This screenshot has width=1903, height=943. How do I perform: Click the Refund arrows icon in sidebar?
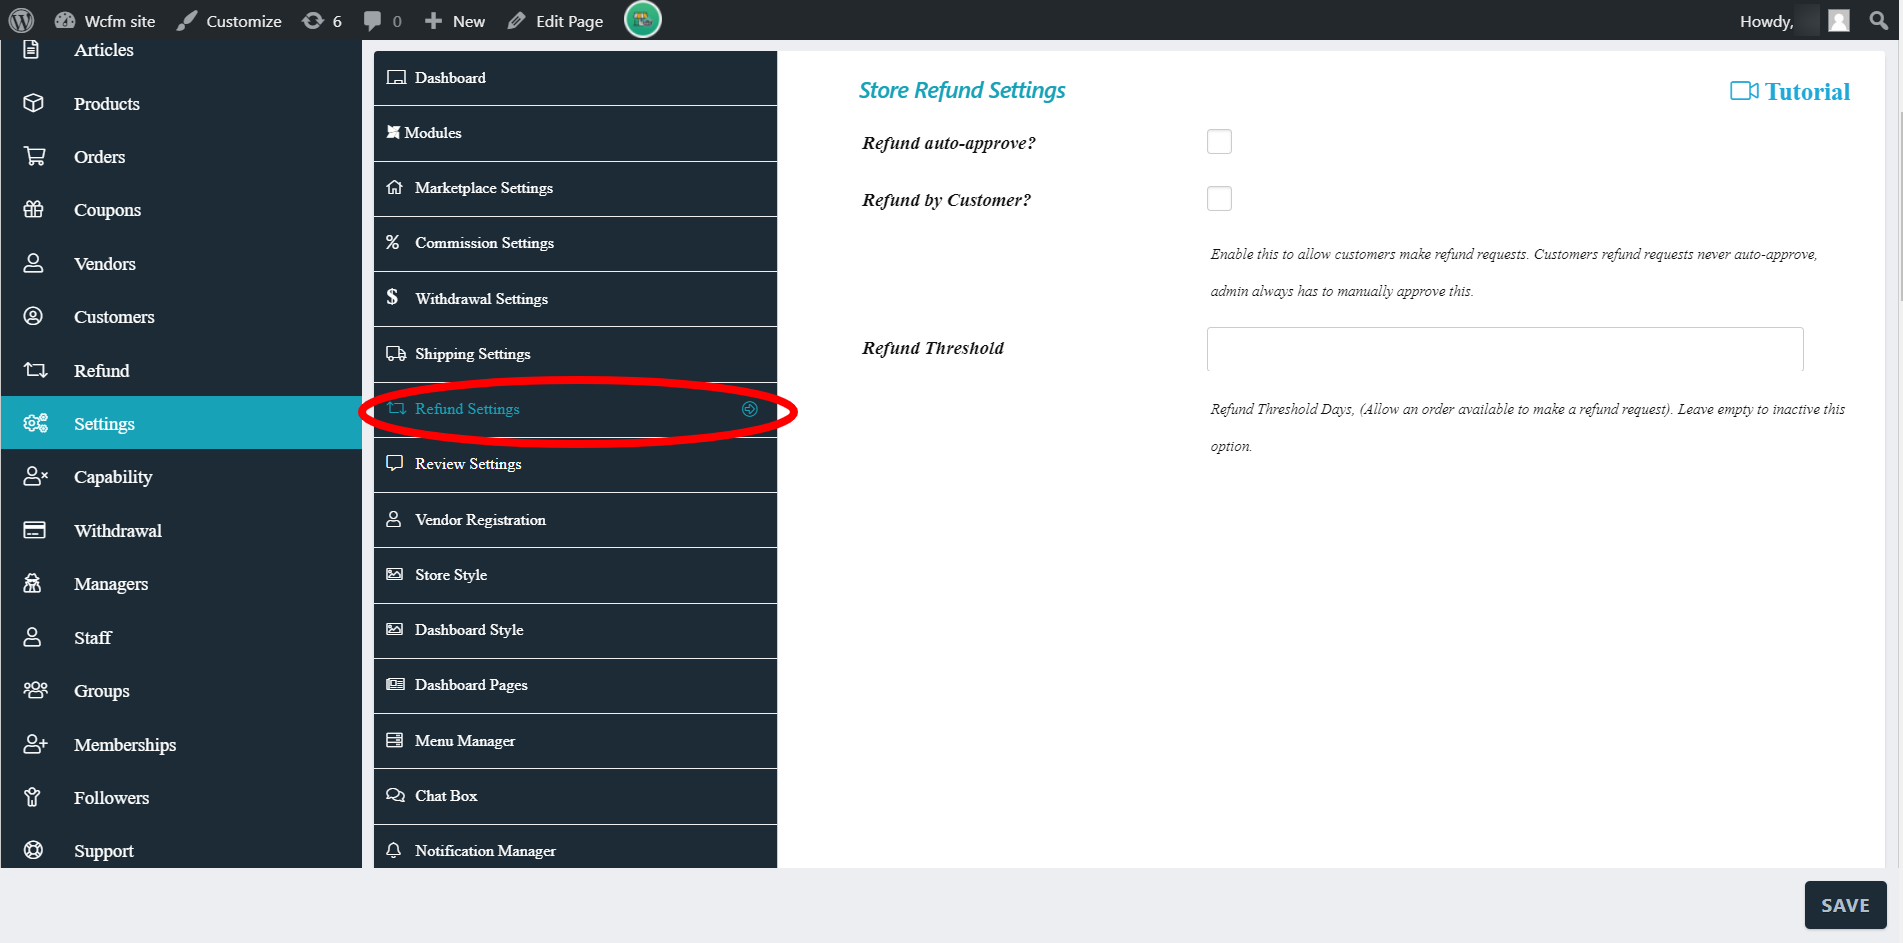tap(34, 370)
